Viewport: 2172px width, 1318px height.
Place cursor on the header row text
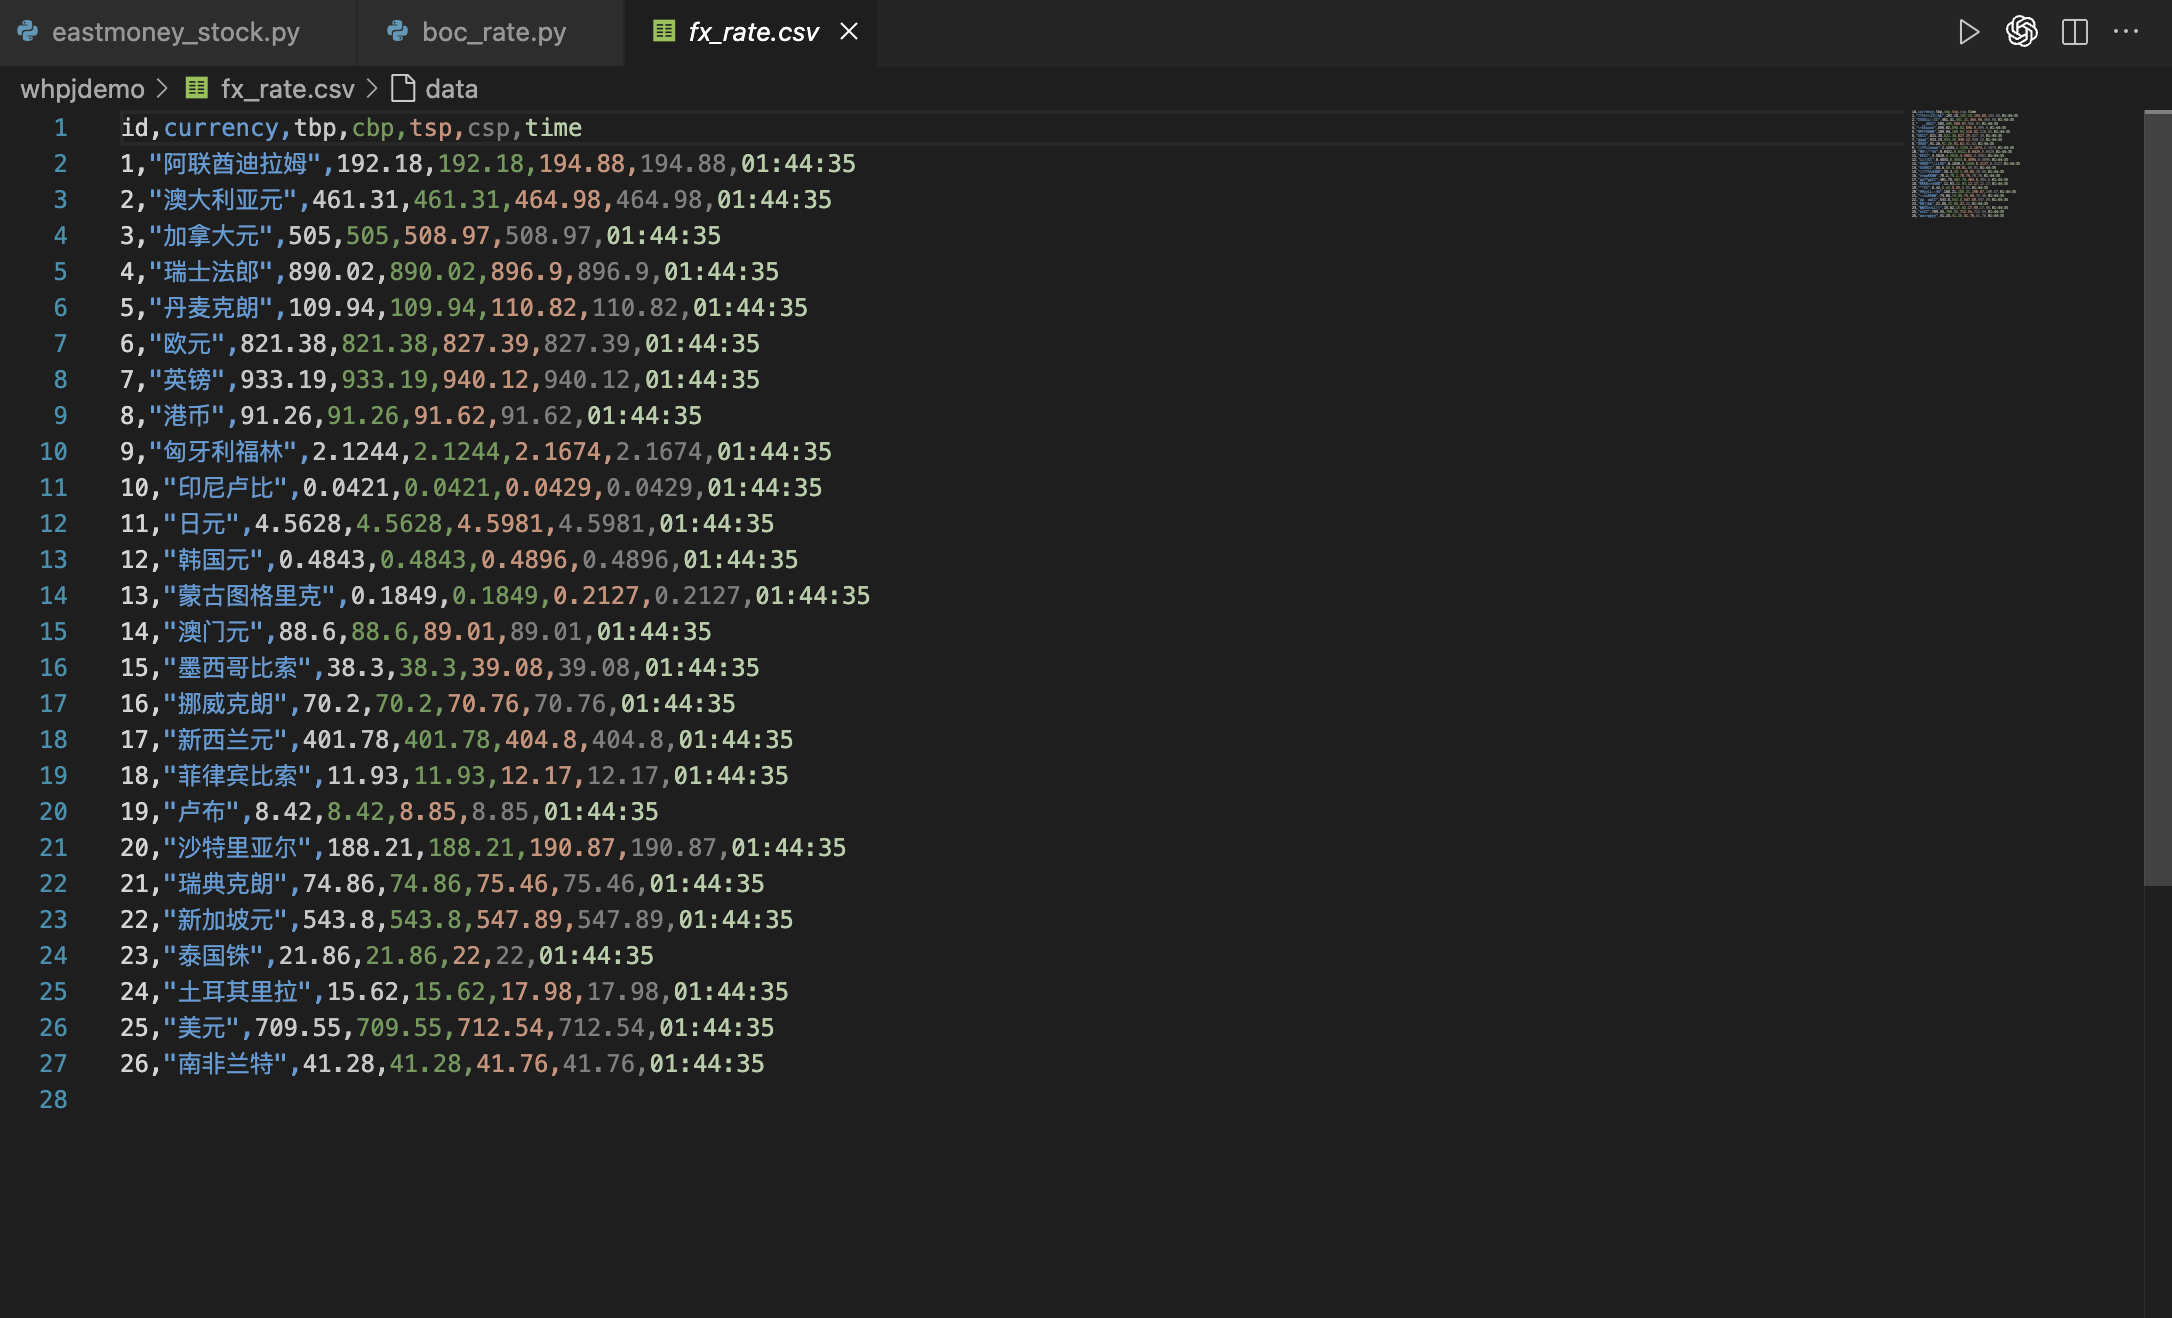[350, 128]
